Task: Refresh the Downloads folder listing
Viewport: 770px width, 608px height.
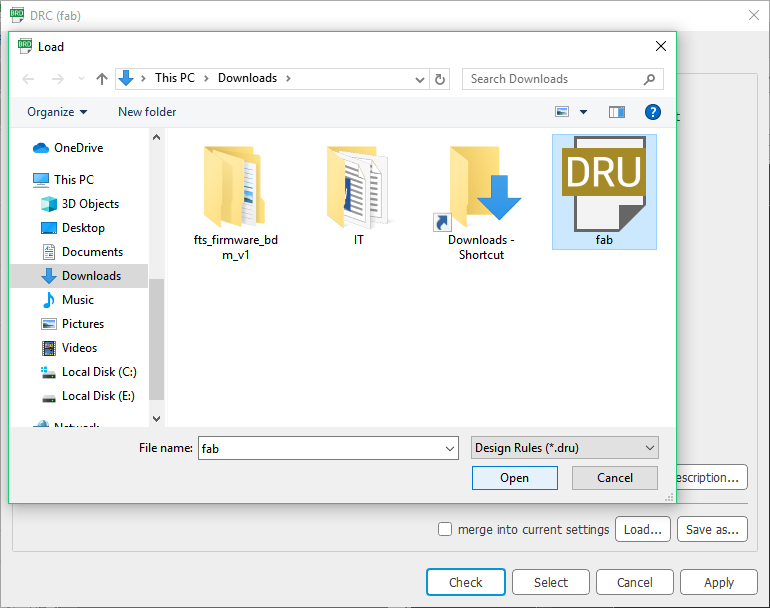Action: [x=440, y=79]
